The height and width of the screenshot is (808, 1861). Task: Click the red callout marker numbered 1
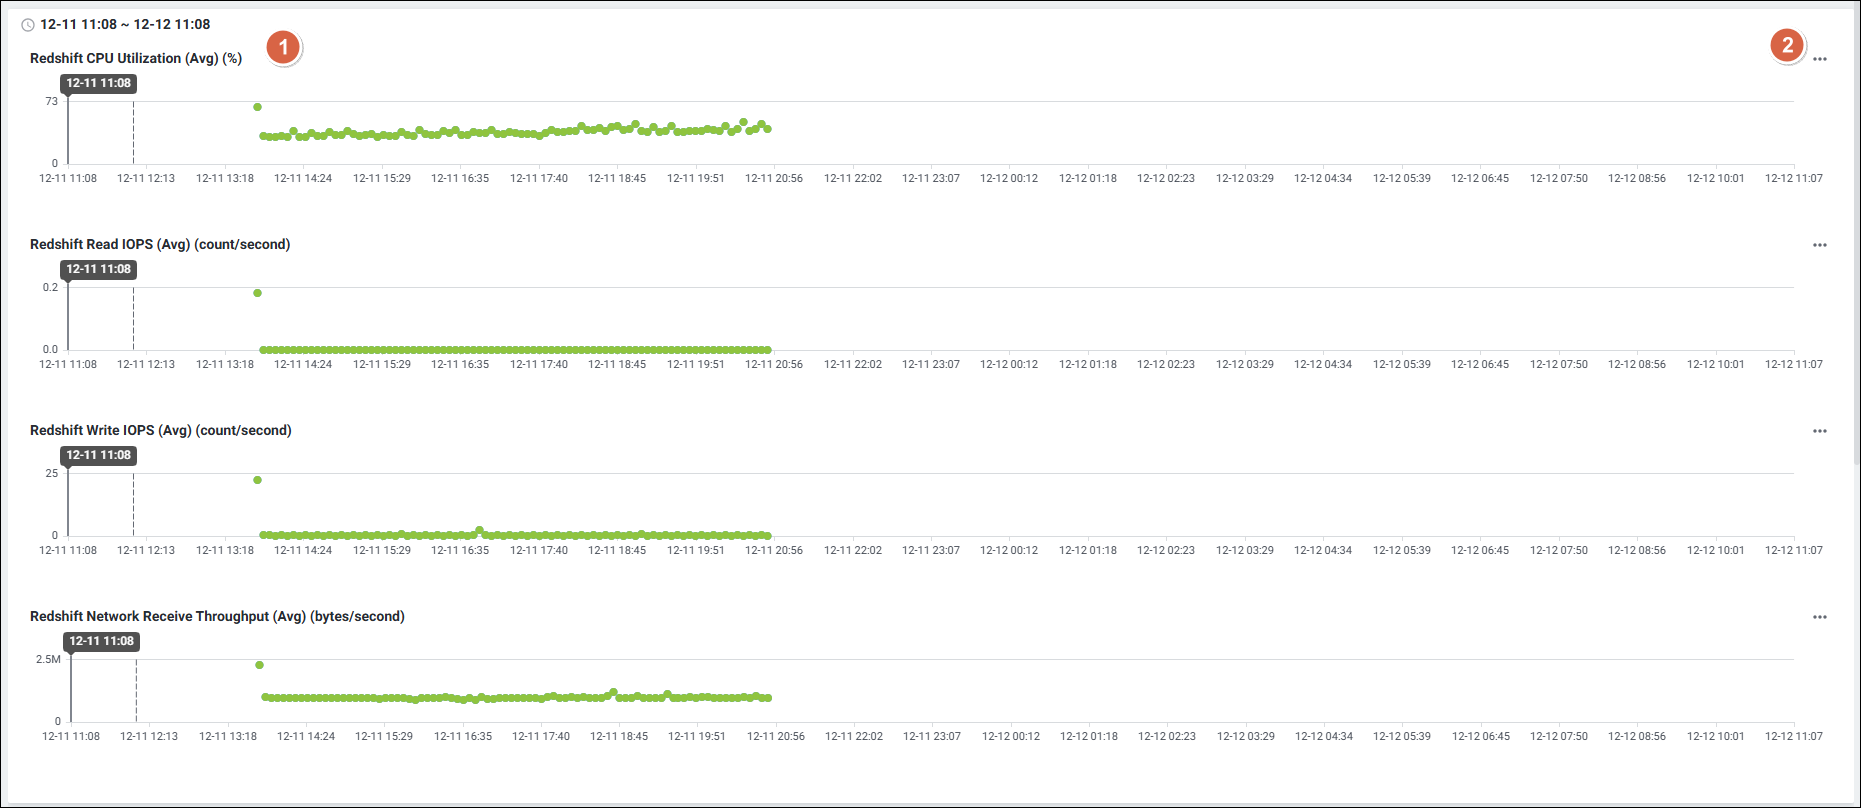point(283,47)
